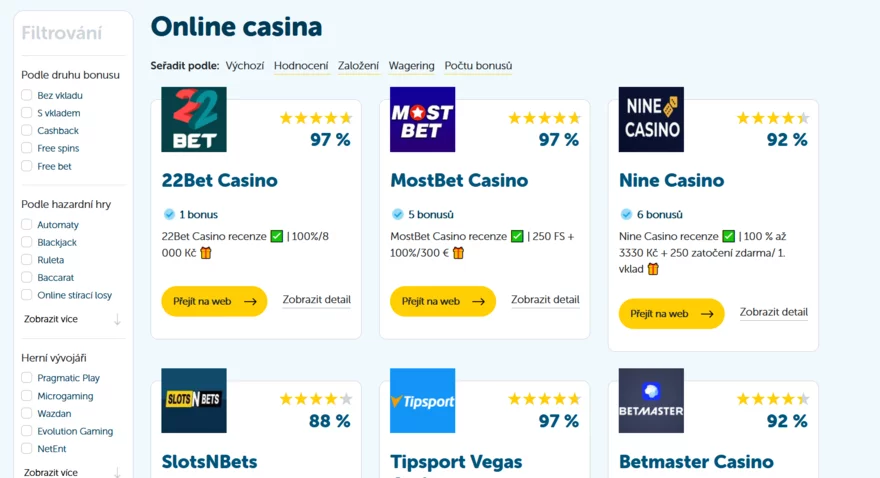Viewport: 880px width, 478px height.
Task: Sort list by 'Wagering'
Action: coord(411,66)
